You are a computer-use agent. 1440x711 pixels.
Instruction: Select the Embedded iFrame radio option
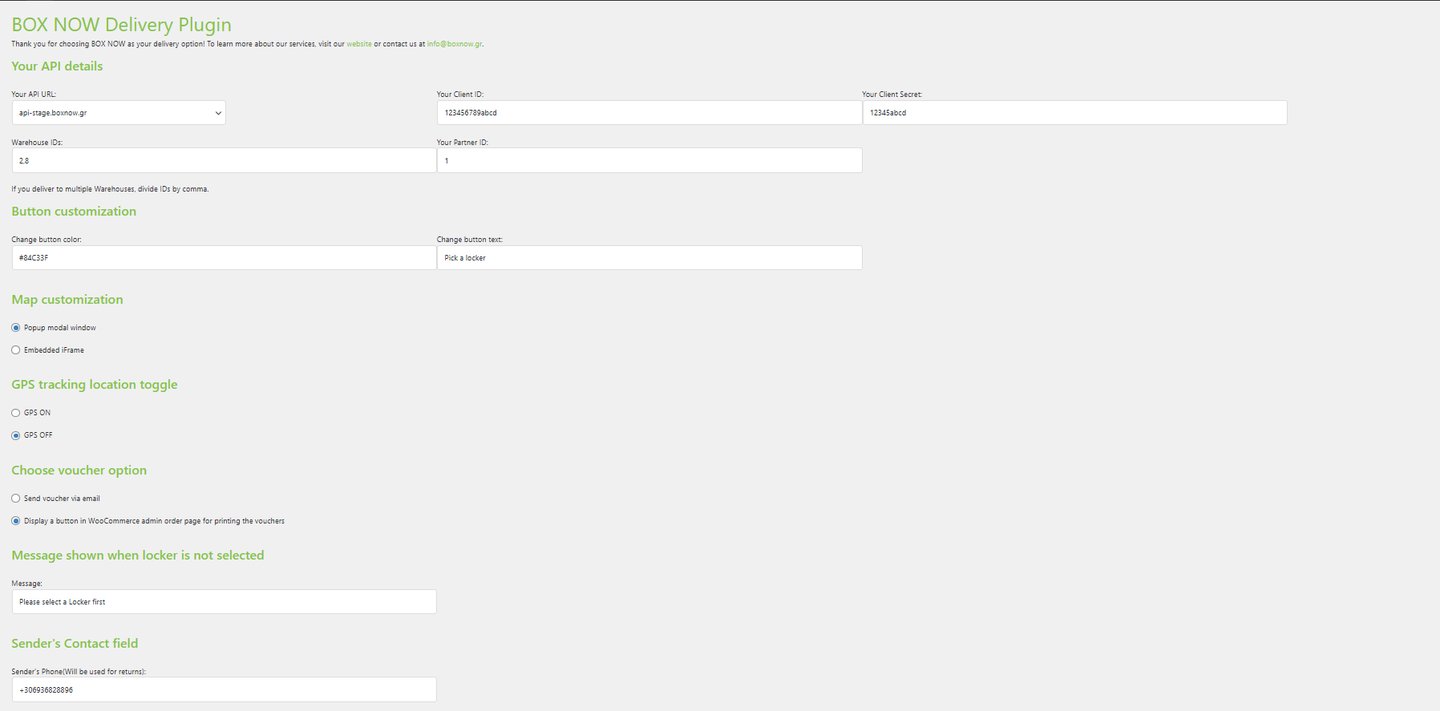click(15, 350)
